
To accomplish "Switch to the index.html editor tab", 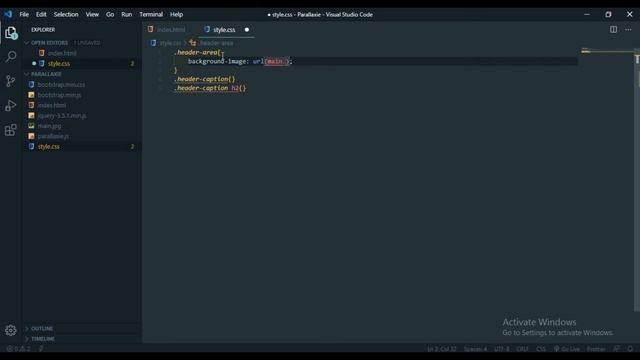I will [170, 30].
